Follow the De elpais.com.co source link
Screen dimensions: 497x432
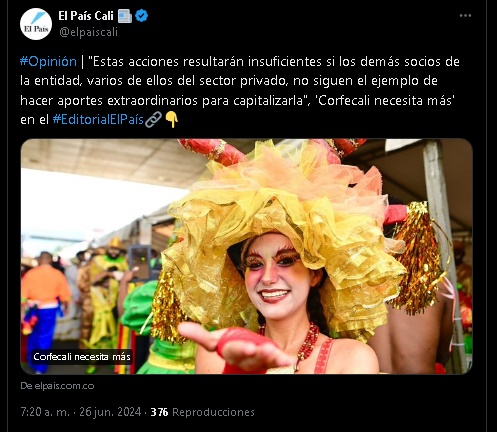(57, 386)
